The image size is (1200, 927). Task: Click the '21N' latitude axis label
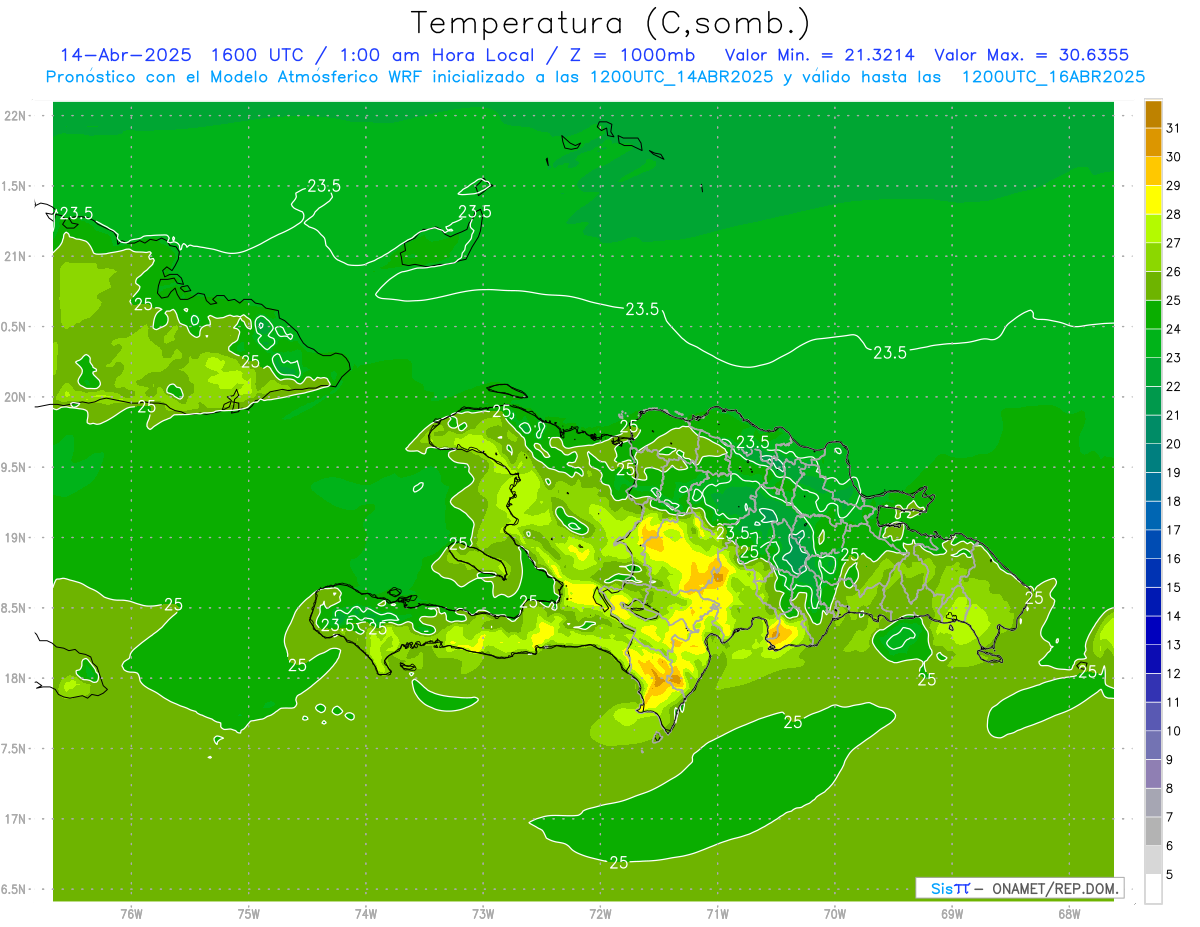[x=15, y=256]
